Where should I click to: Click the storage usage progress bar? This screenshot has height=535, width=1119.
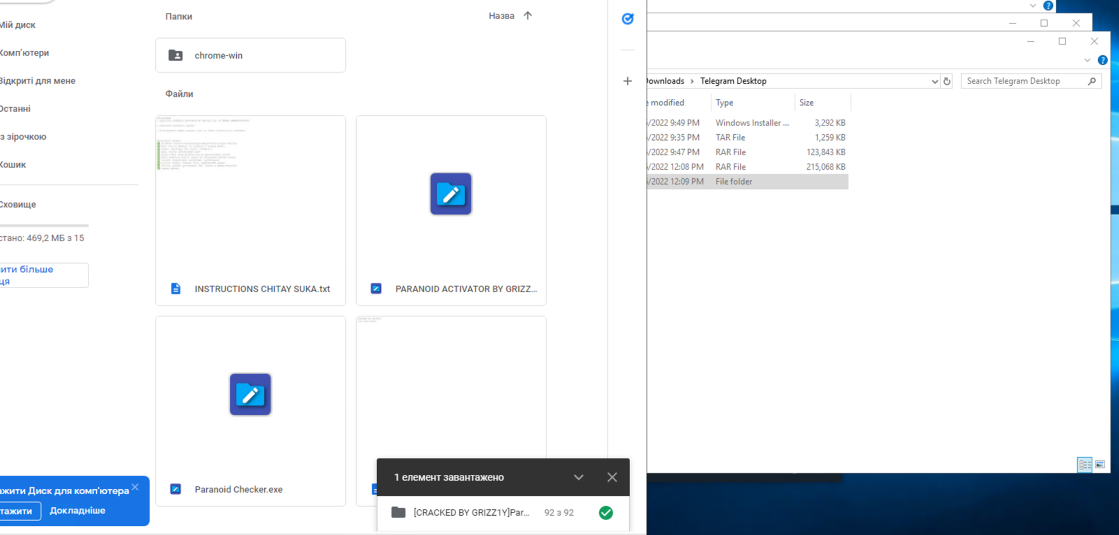coord(44,225)
